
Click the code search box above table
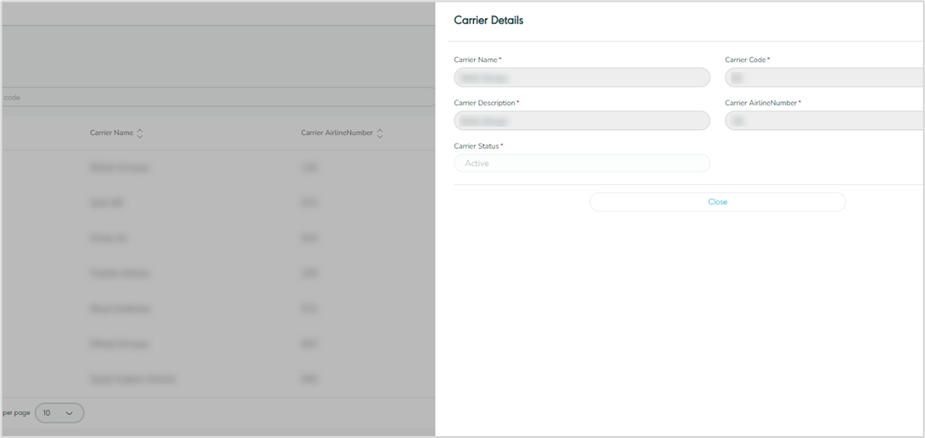pos(200,97)
